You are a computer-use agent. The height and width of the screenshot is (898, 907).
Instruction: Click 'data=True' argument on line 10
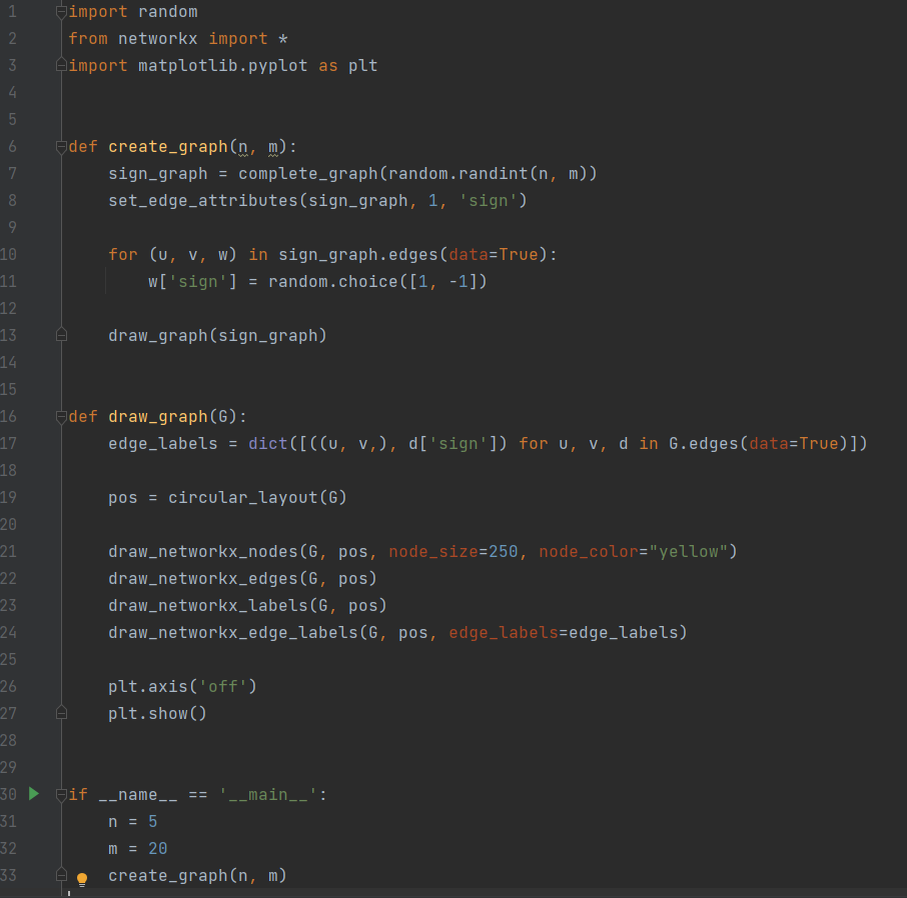pyautogui.click(x=493, y=255)
